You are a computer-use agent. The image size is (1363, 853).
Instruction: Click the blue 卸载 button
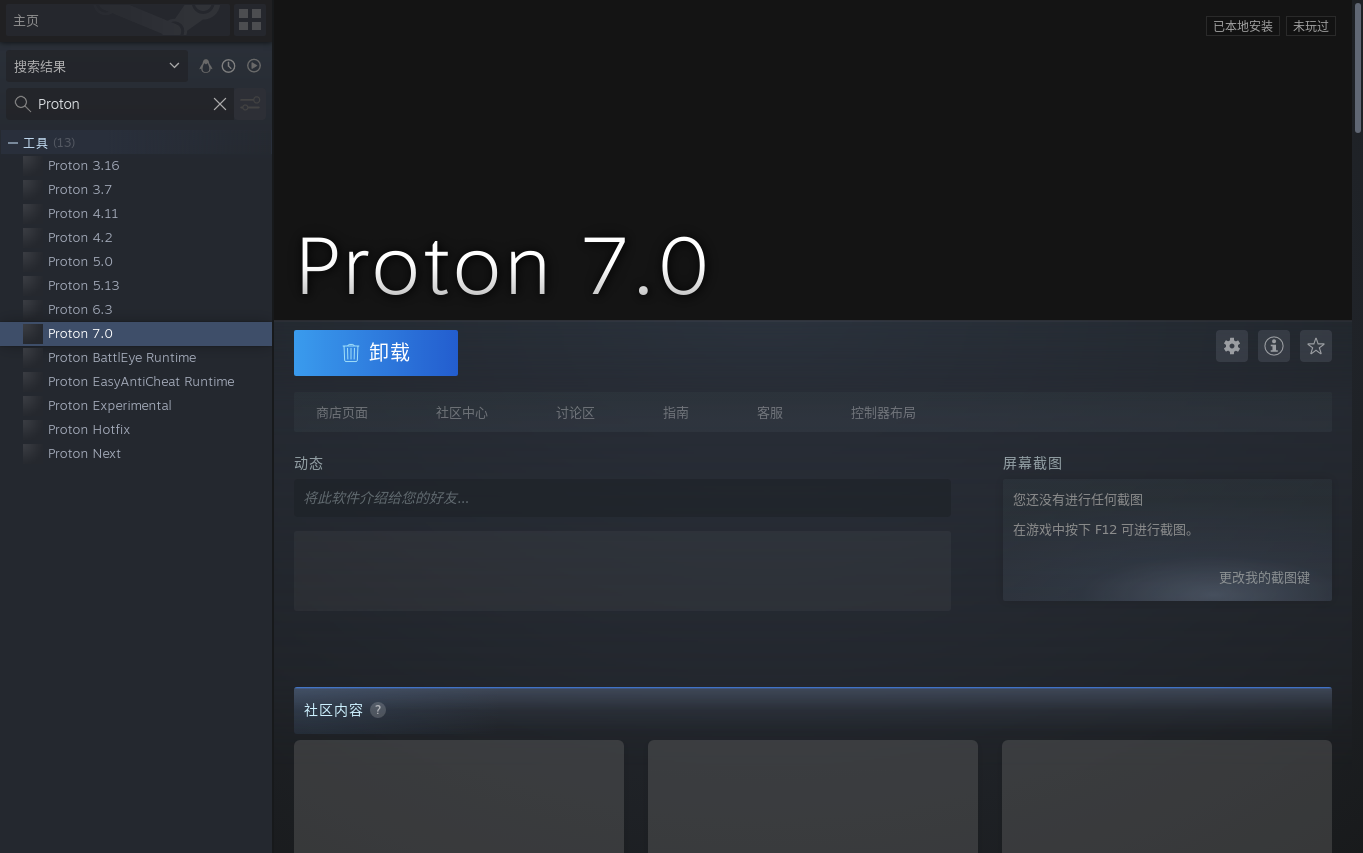pyautogui.click(x=376, y=353)
